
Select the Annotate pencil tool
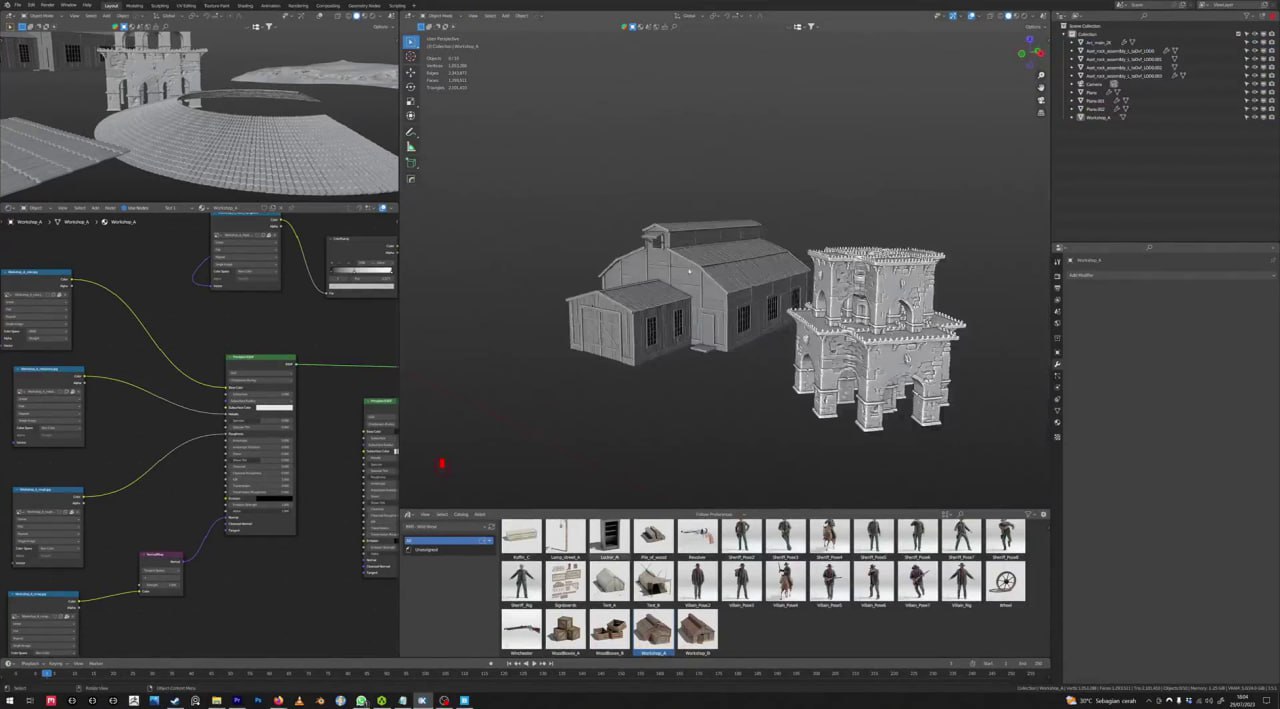click(x=411, y=132)
